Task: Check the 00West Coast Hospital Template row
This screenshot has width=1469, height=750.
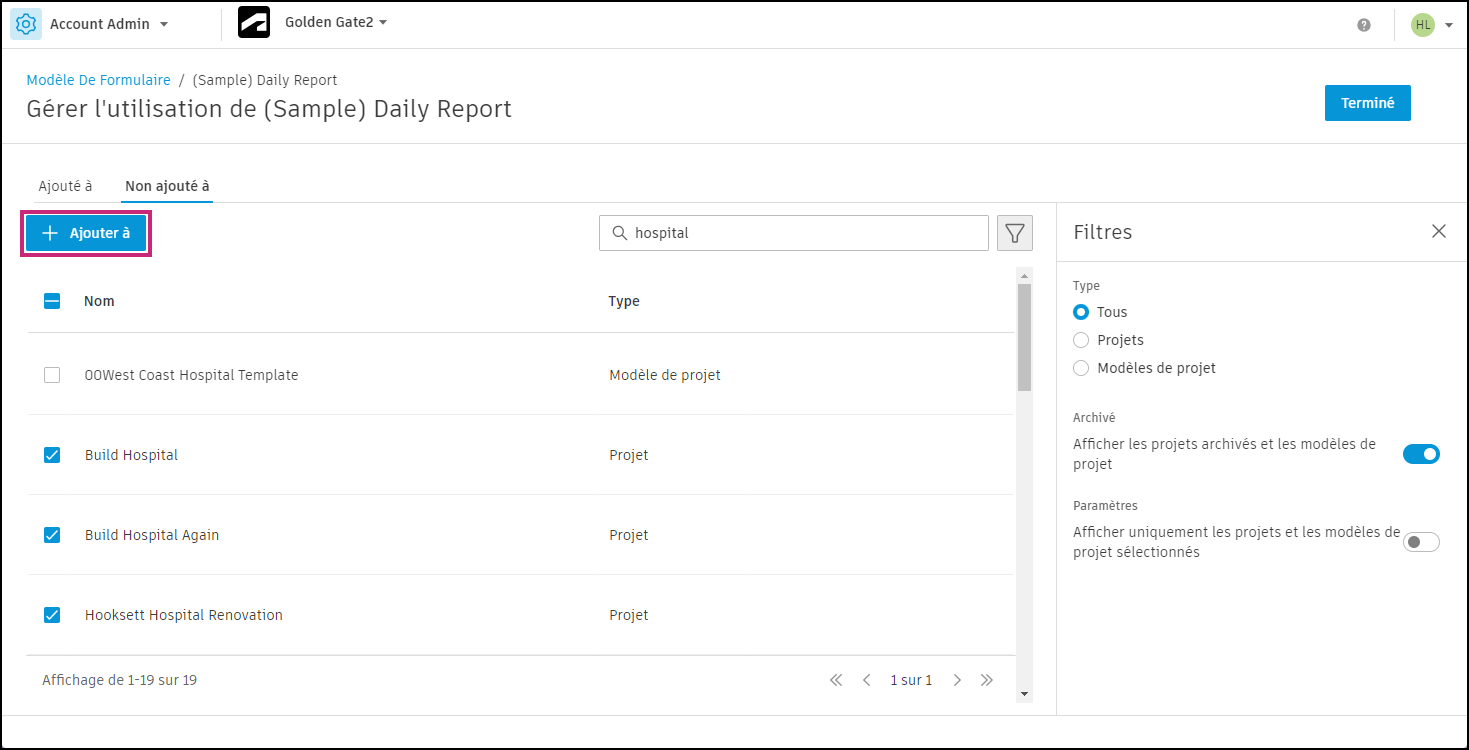Action: 52,375
